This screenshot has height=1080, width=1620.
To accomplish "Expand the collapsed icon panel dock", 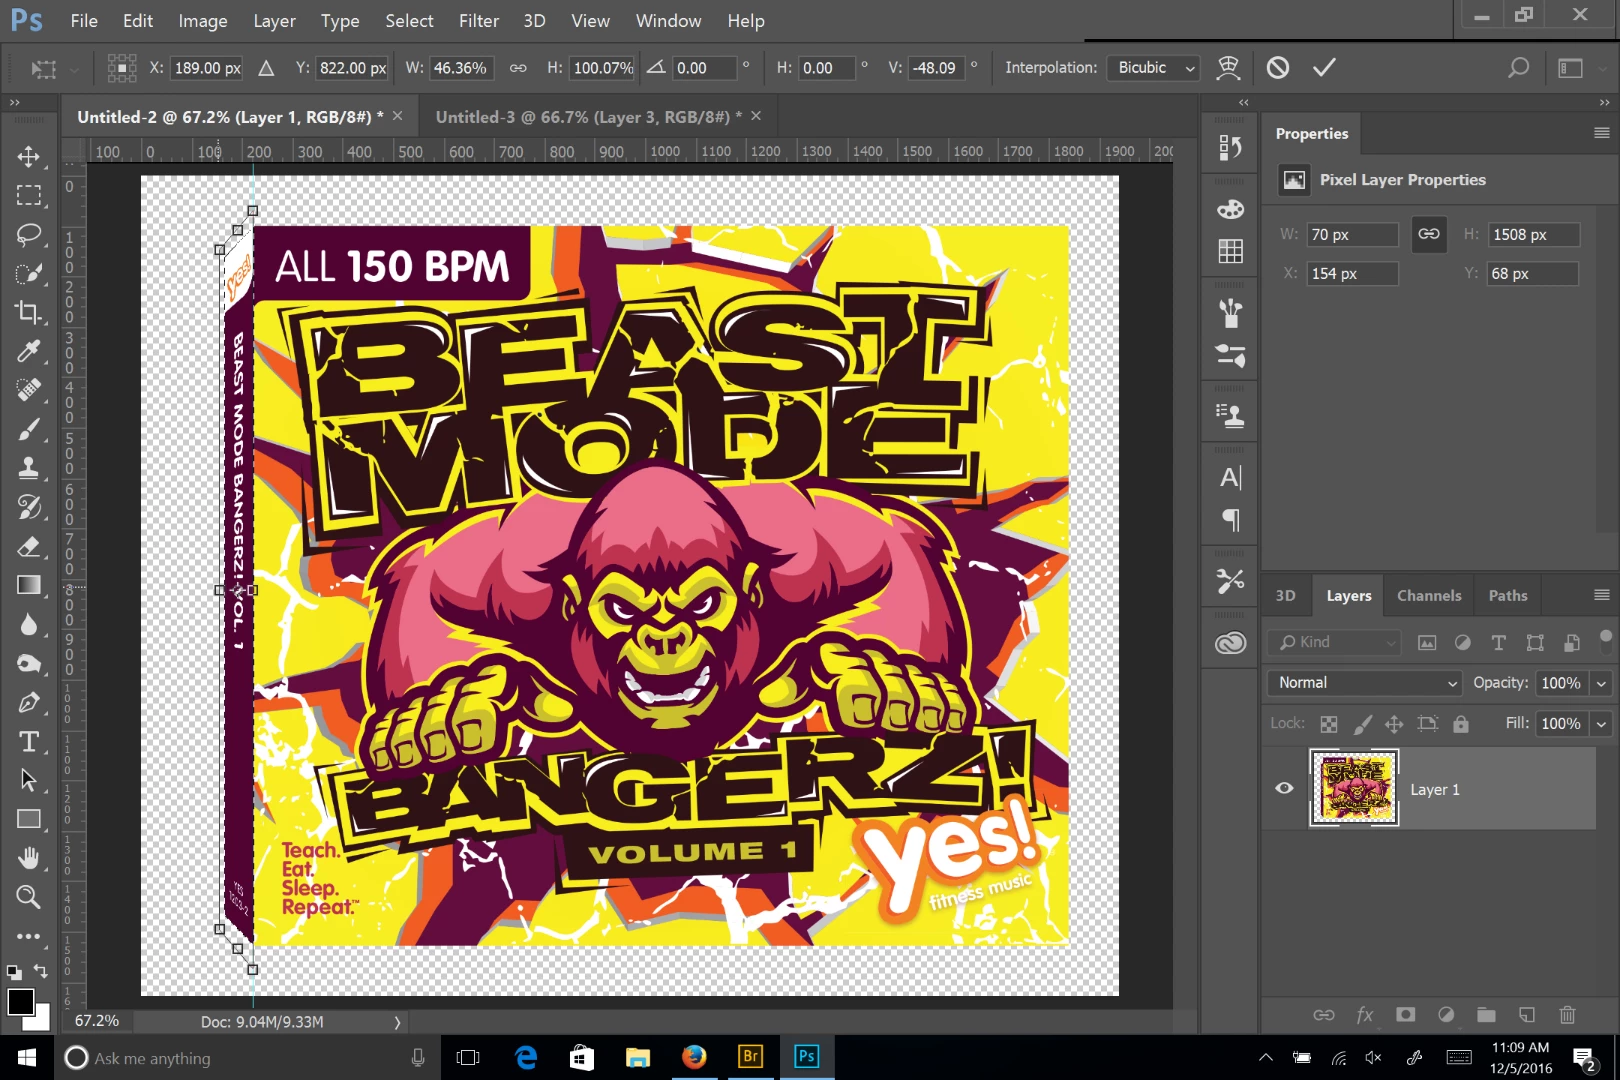I will coord(1243,102).
